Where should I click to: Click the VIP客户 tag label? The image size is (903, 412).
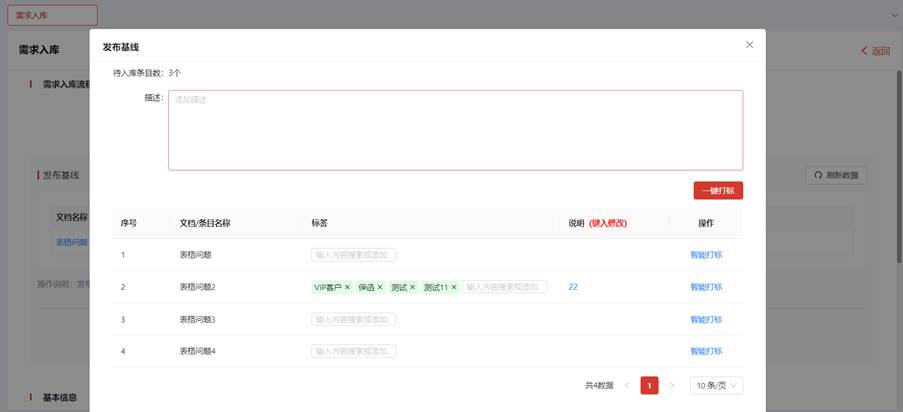[x=328, y=287]
